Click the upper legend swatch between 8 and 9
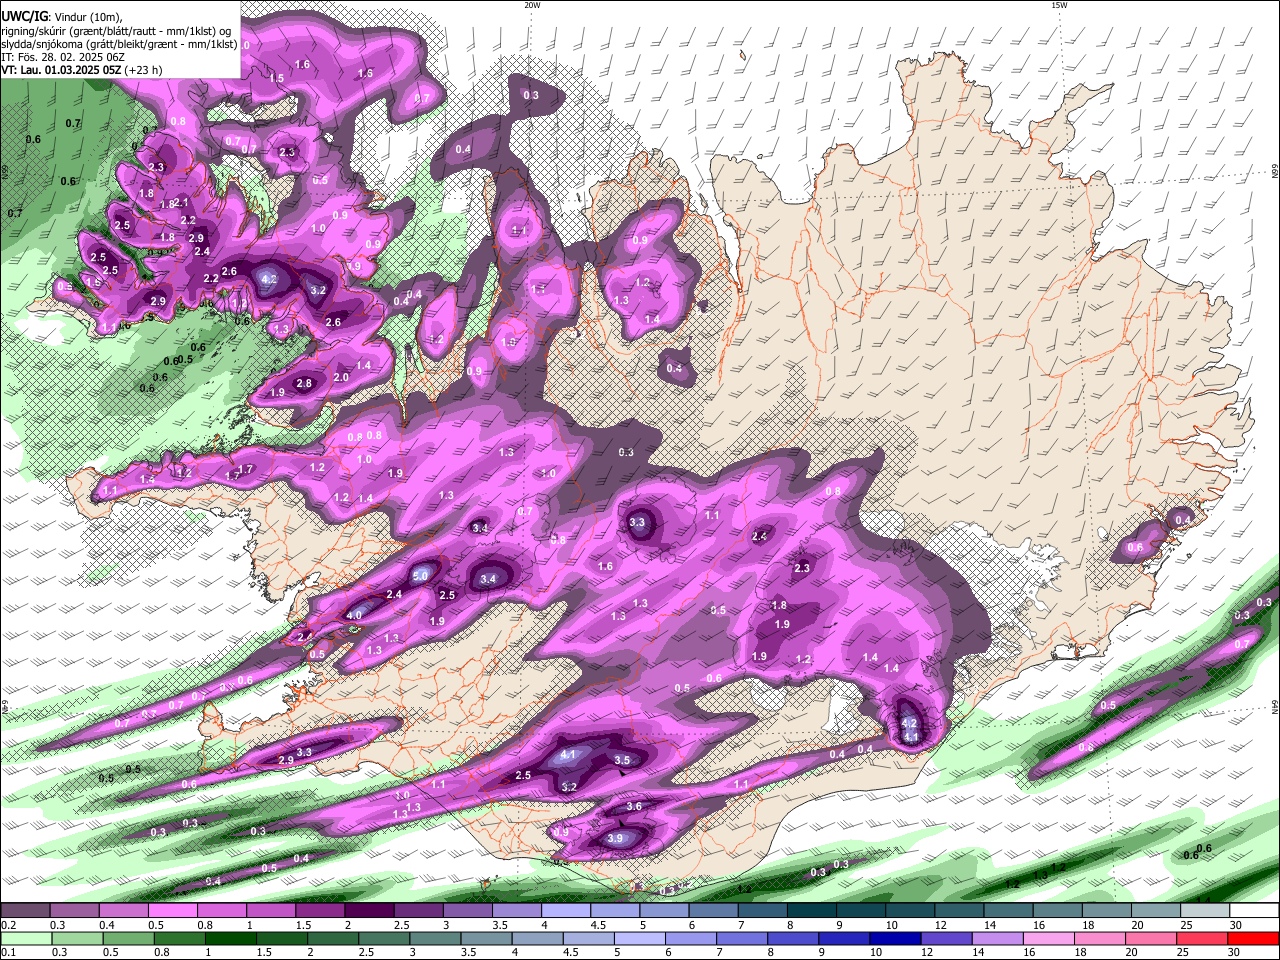The image size is (1280, 960). click(x=811, y=911)
